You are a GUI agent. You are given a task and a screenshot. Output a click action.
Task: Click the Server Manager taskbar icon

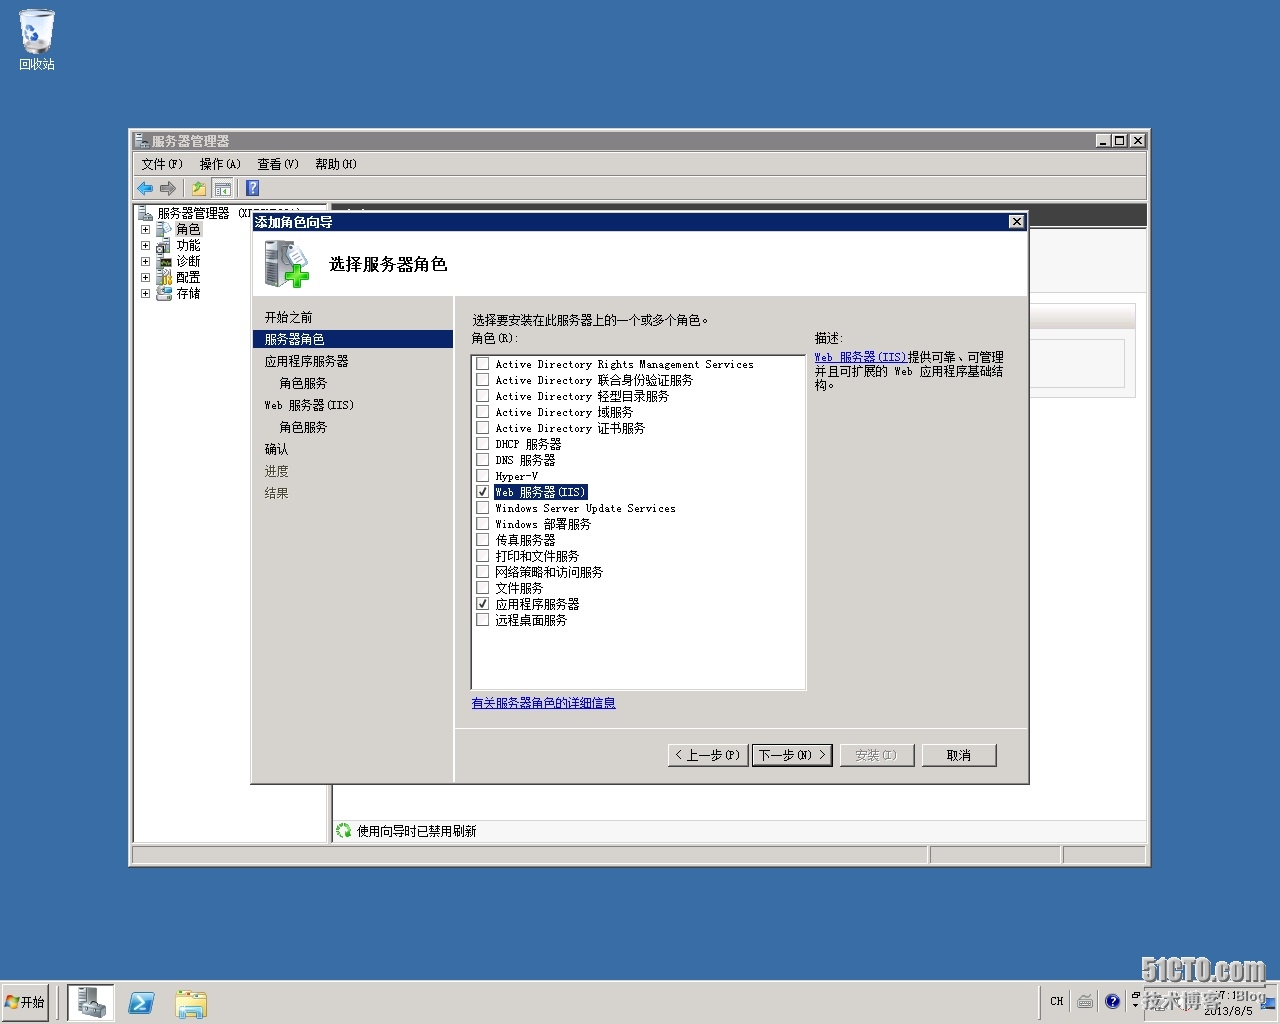(x=91, y=1002)
